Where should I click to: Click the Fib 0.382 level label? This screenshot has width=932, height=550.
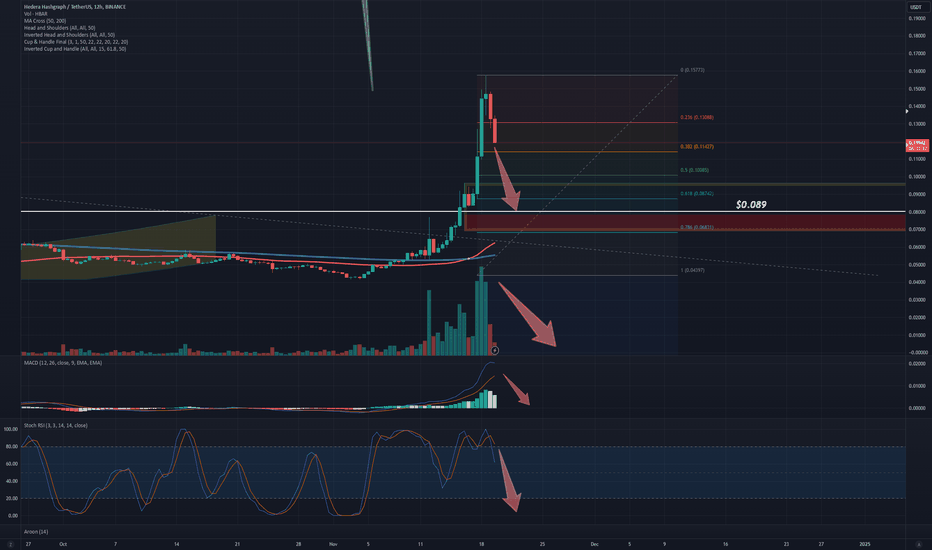click(x=697, y=147)
